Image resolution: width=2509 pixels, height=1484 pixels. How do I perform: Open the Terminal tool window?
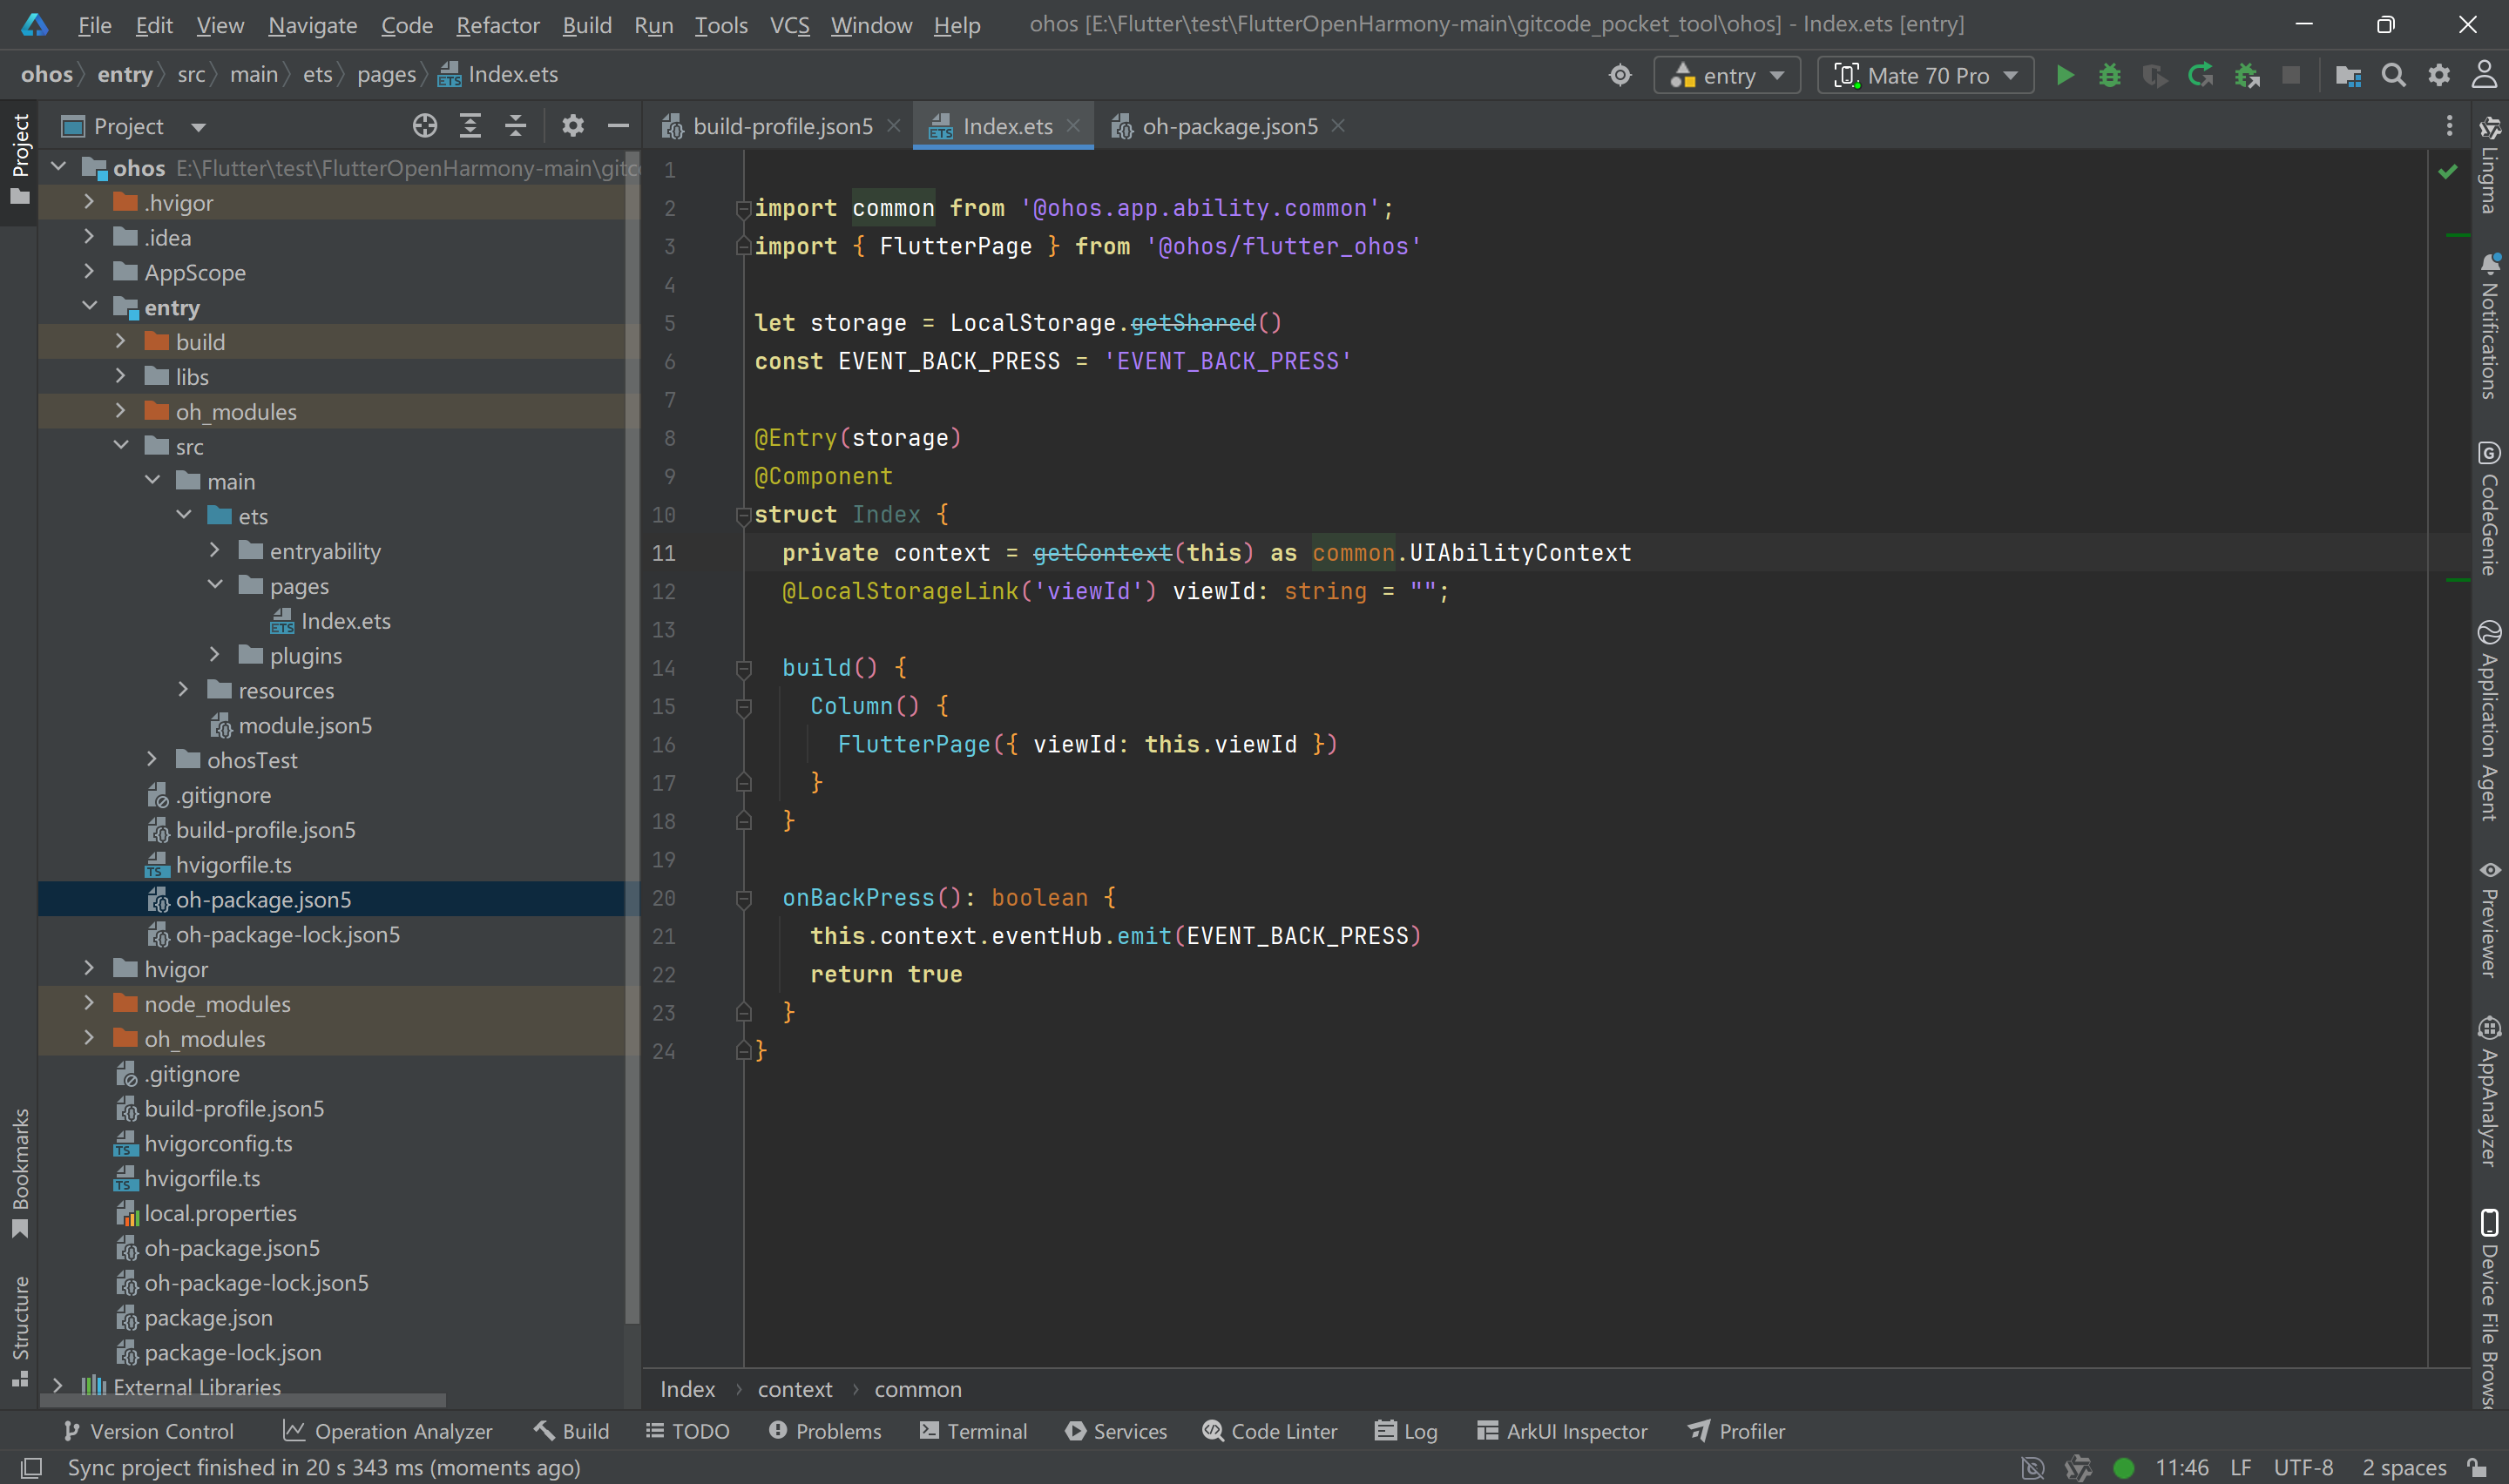[x=973, y=1431]
